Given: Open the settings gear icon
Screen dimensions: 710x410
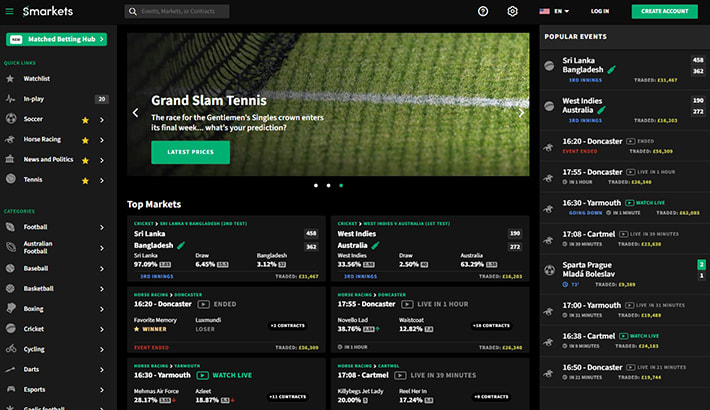Looking at the screenshot, I should click(512, 11).
